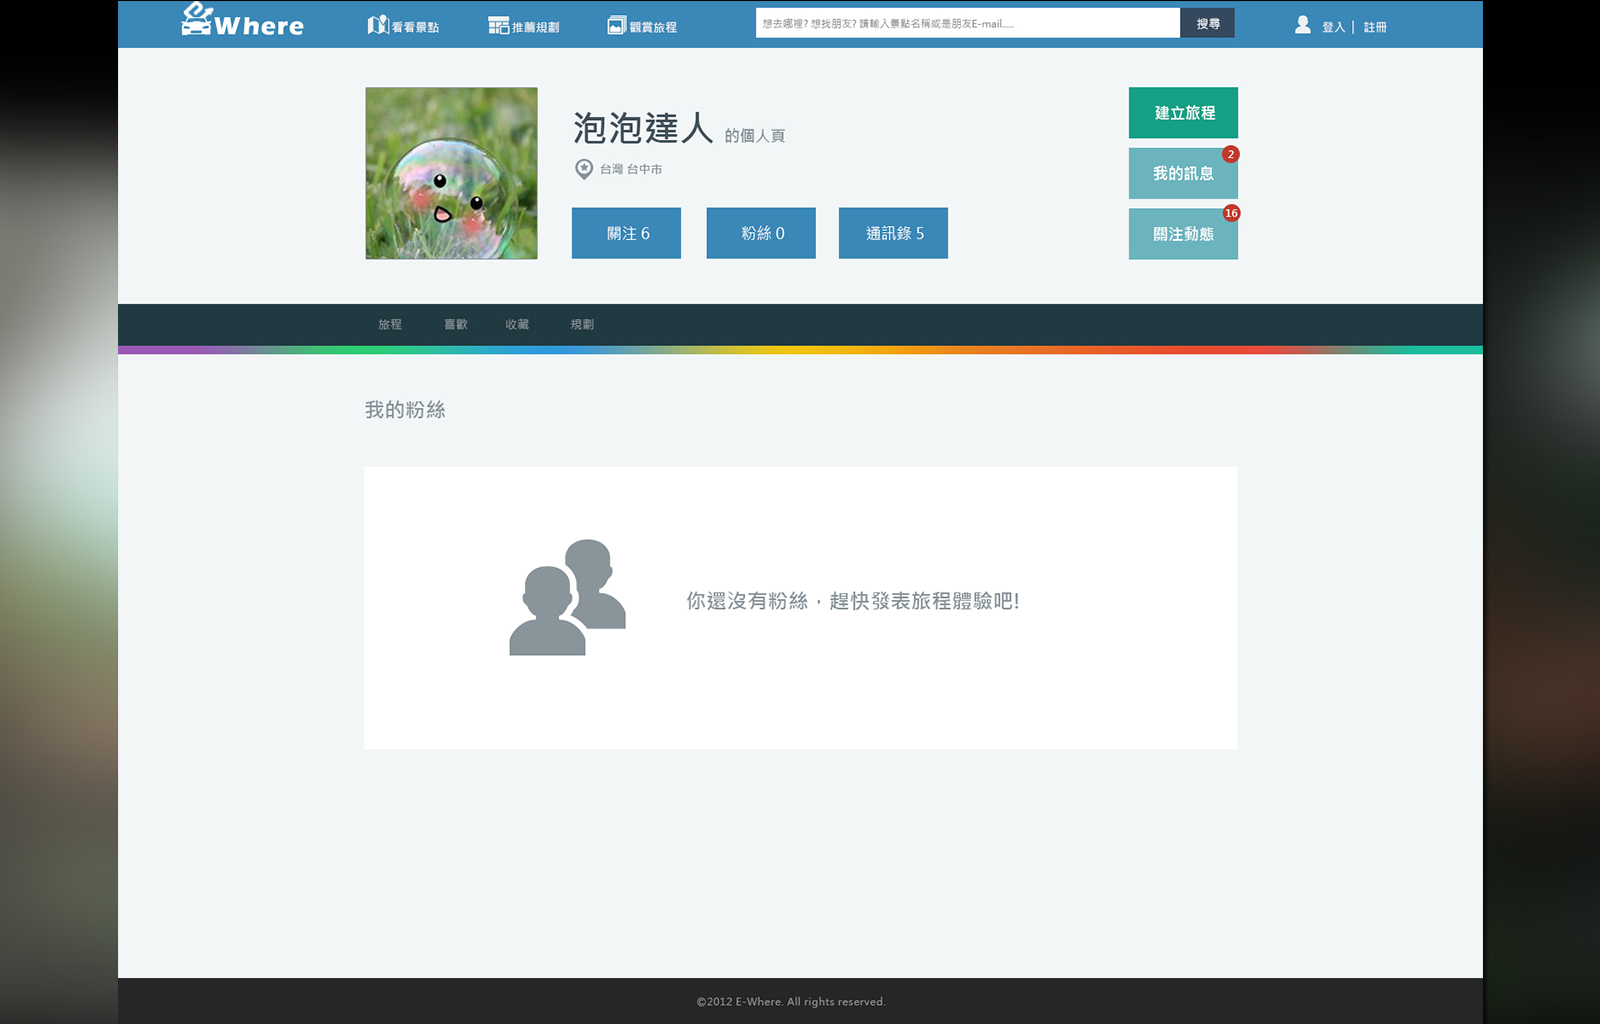The height and width of the screenshot is (1024, 1600).
Task: Click the red 16 notification badge
Action: 1231,213
